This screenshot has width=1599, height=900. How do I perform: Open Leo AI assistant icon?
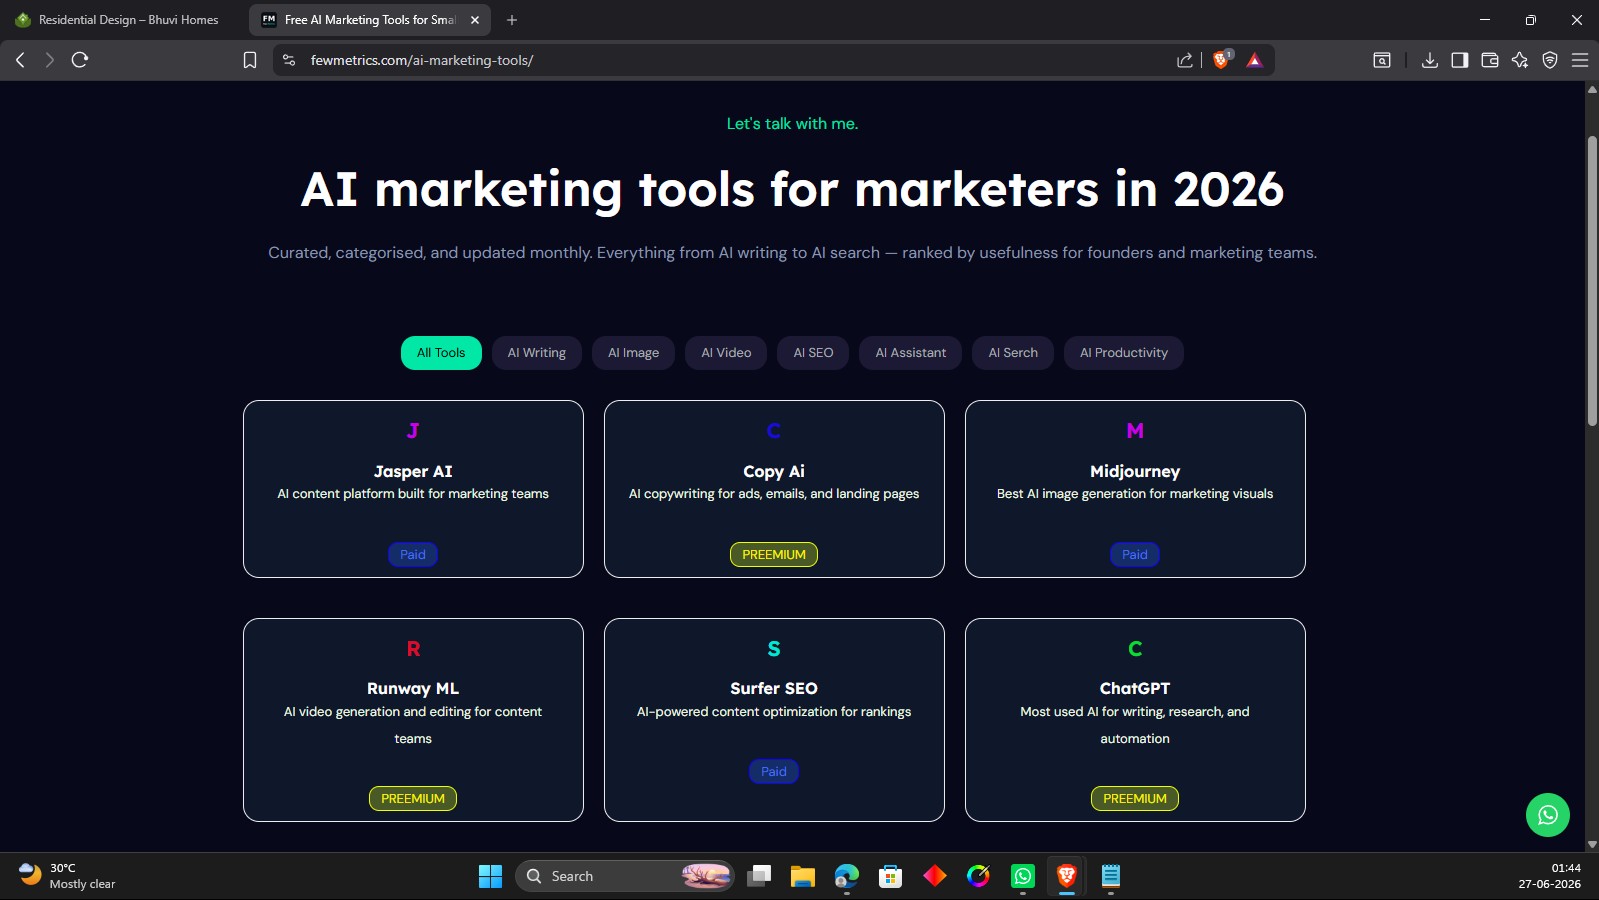click(x=1520, y=60)
